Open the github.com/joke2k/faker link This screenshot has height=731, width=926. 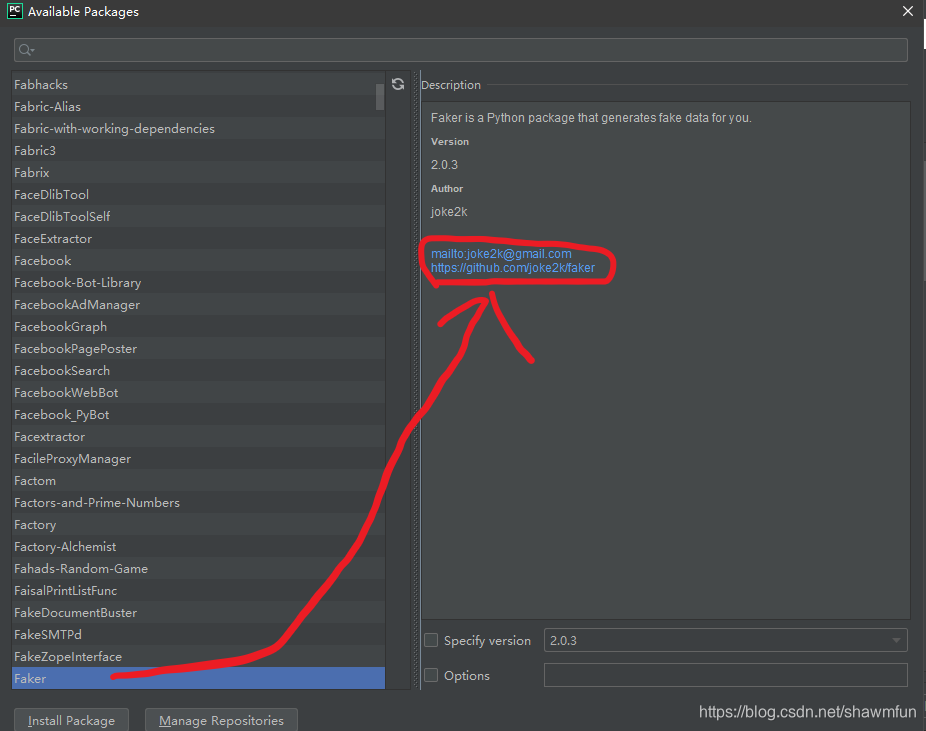pyautogui.click(x=513, y=268)
